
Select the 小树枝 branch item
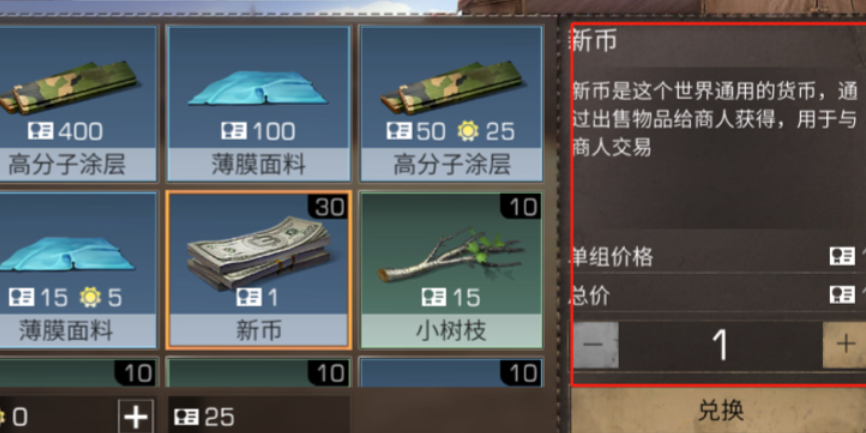pyautogui.click(x=451, y=270)
